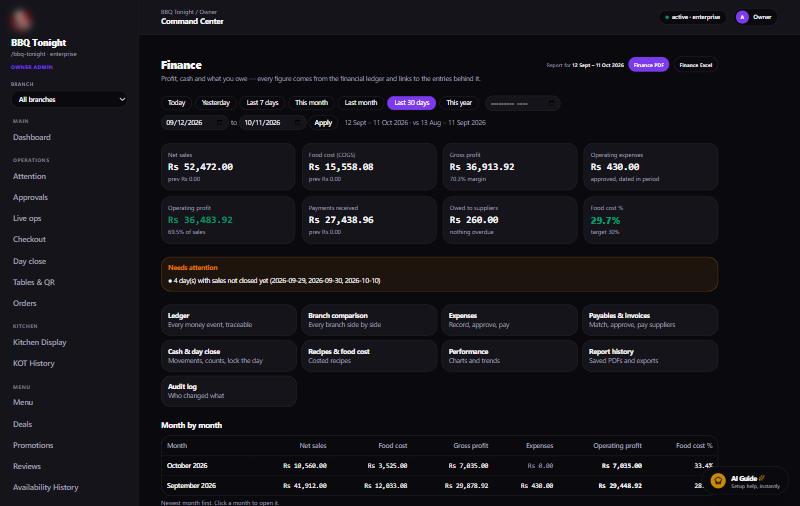Screen dimensions: 800x506
Task: Select the This month tab
Action: click(x=311, y=103)
